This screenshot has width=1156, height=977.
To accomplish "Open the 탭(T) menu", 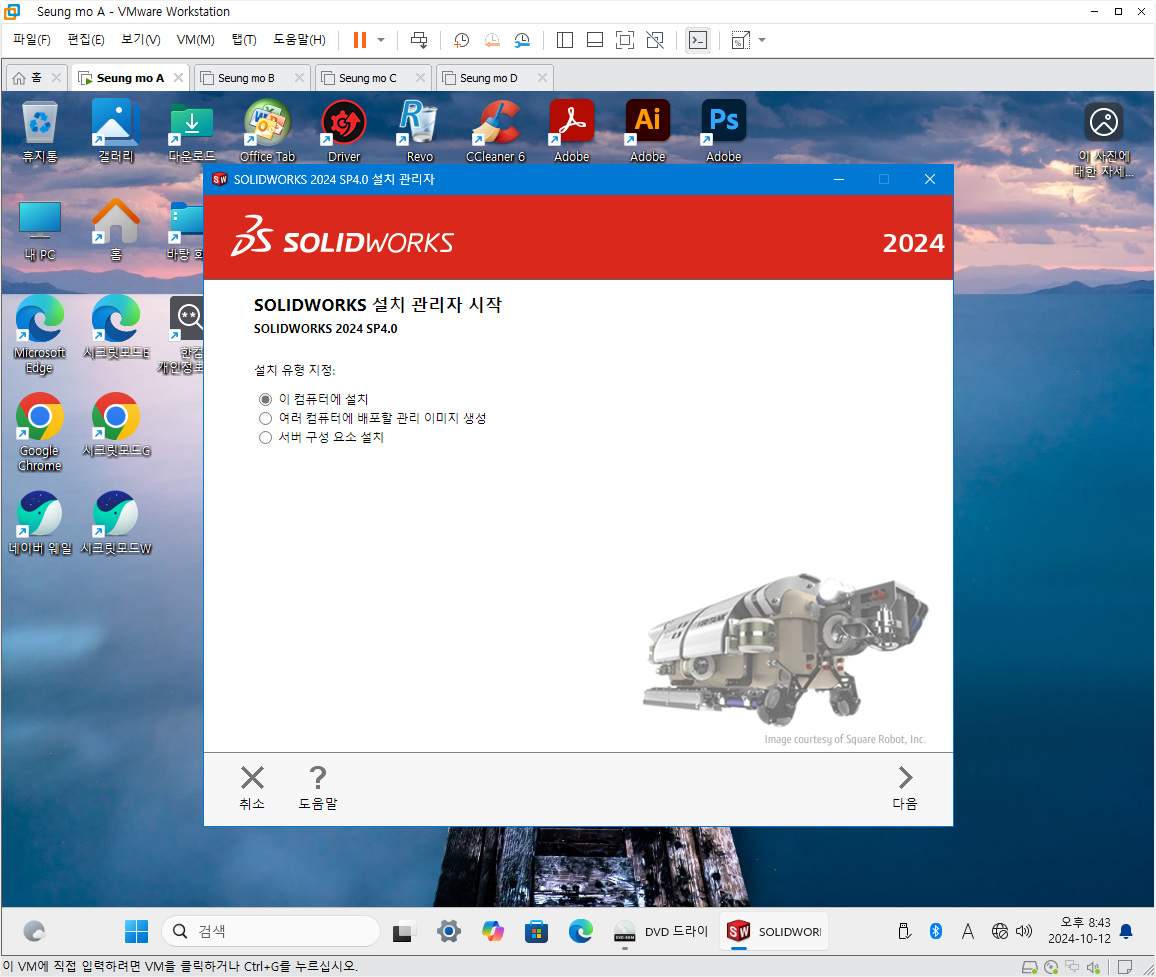I will (x=244, y=40).
